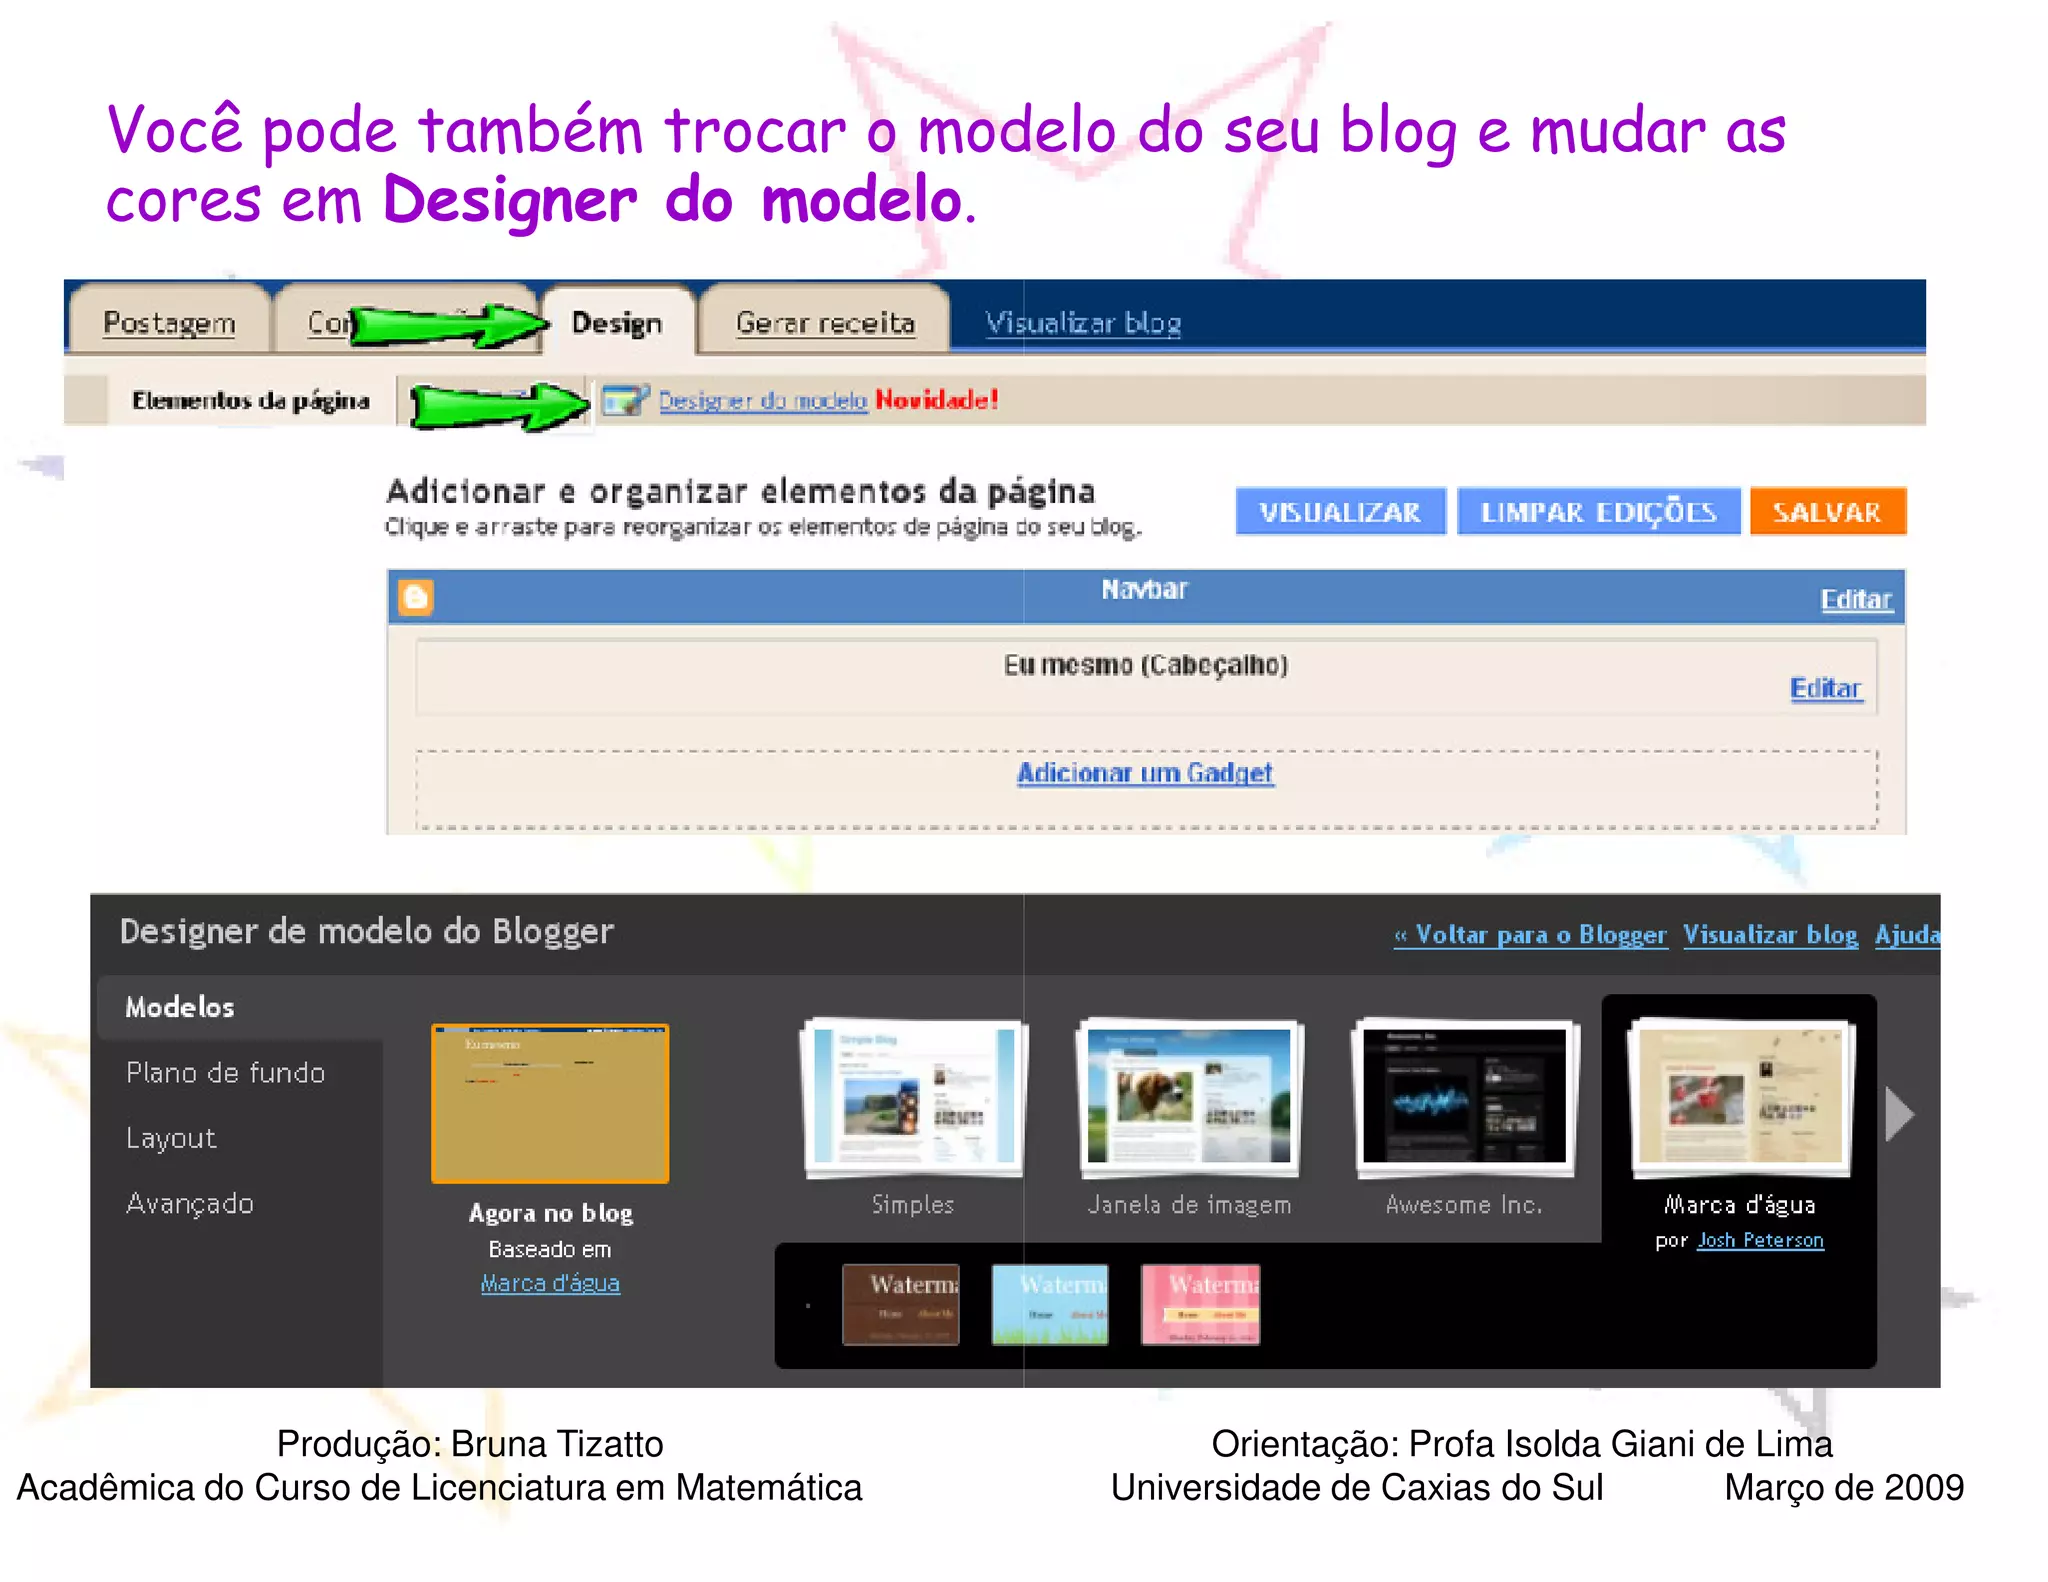Open the Ajuda link
Screen dimensions: 2048x1582
point(1907,935)
